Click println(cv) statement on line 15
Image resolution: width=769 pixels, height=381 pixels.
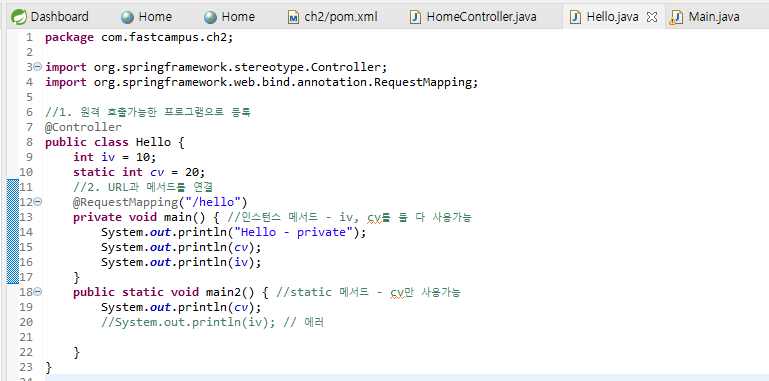coord(181,247)
